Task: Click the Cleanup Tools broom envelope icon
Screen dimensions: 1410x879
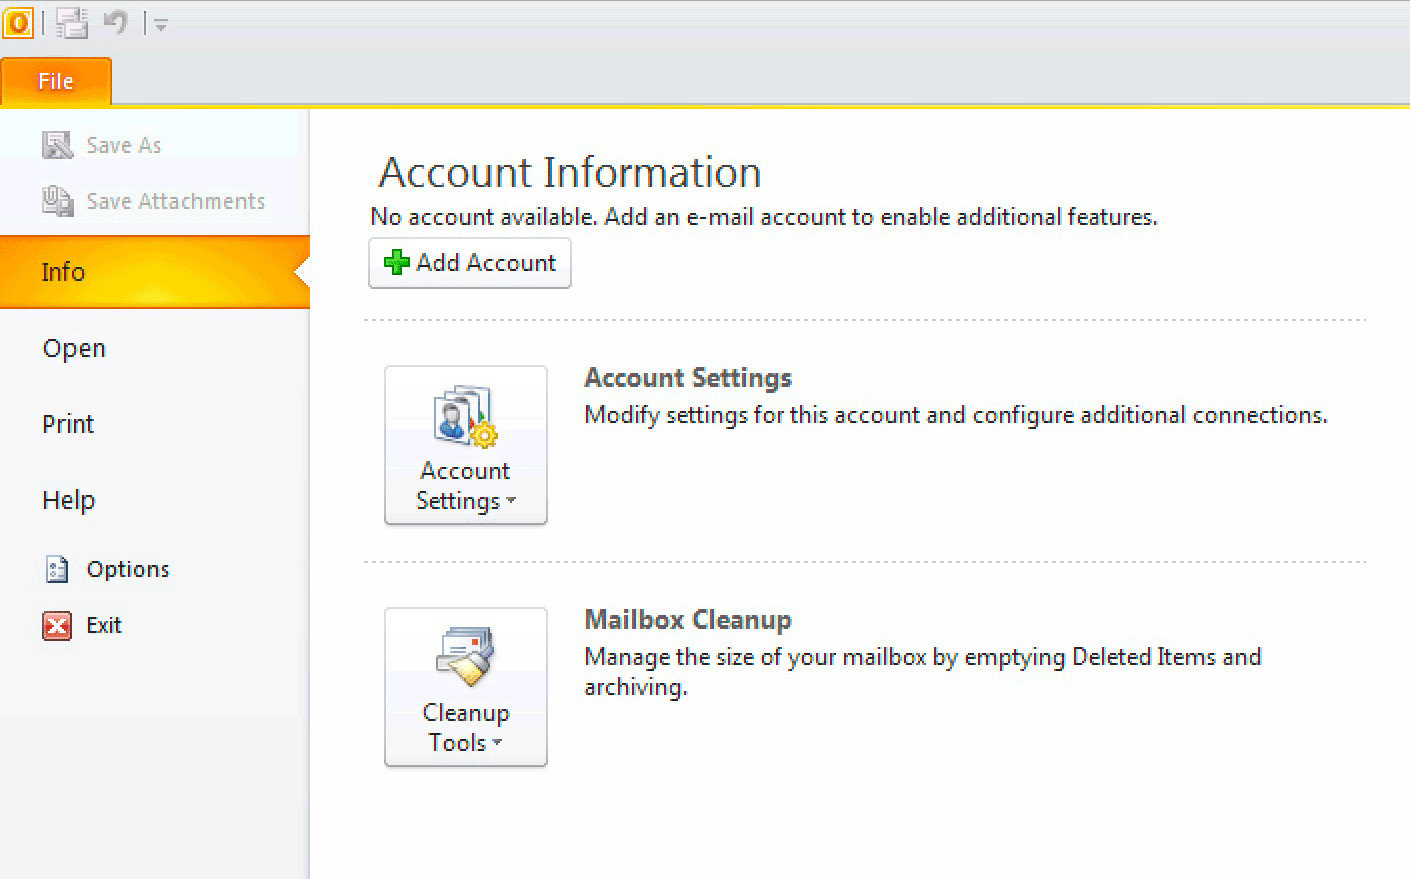Action: click(x=466, y=657)
